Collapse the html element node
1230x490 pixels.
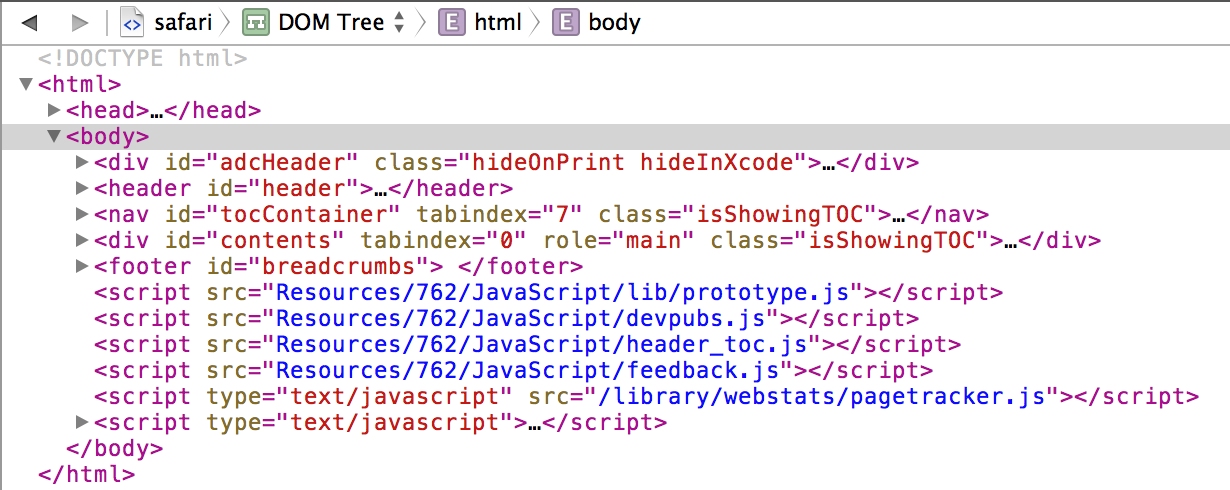pyautogui.click(x=26, y=85)
